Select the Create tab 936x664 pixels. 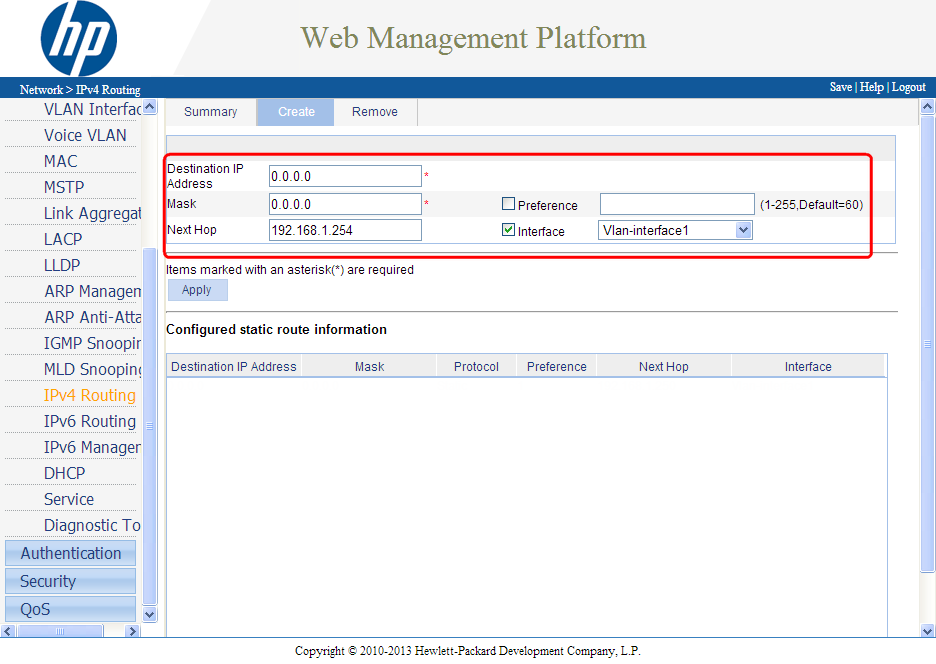point(295,112)
